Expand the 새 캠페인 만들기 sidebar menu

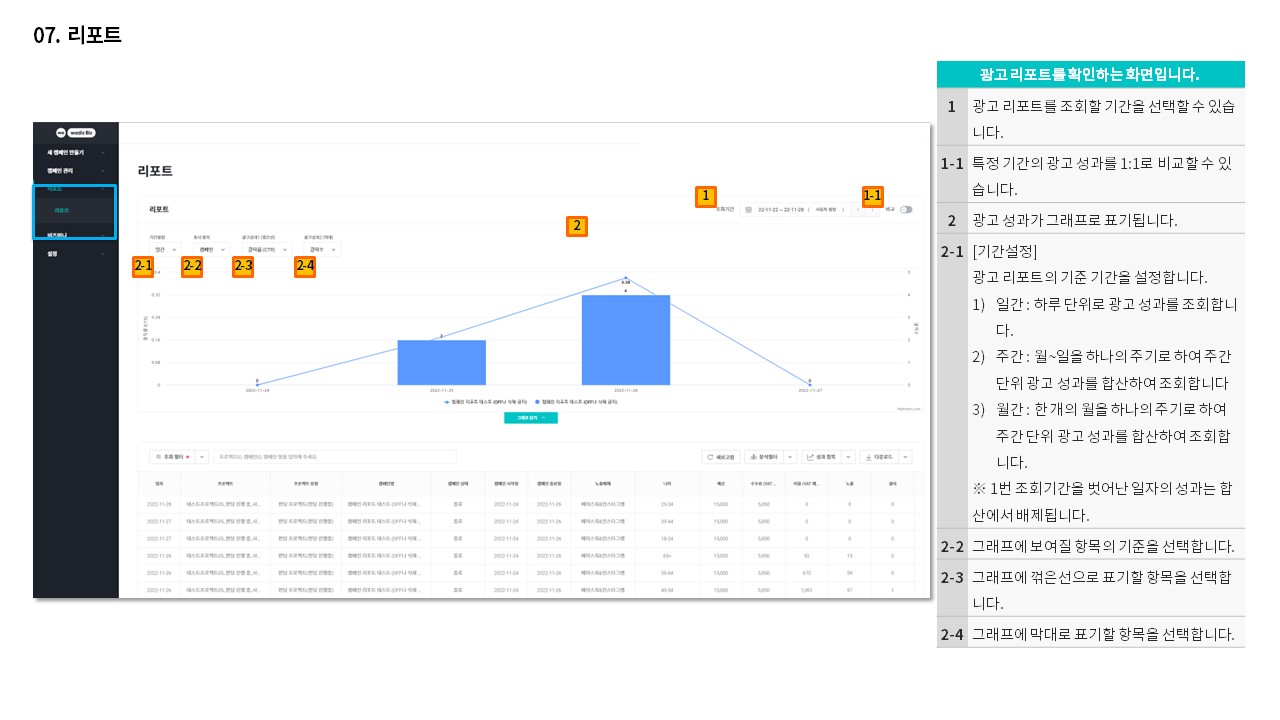point(76,152)
